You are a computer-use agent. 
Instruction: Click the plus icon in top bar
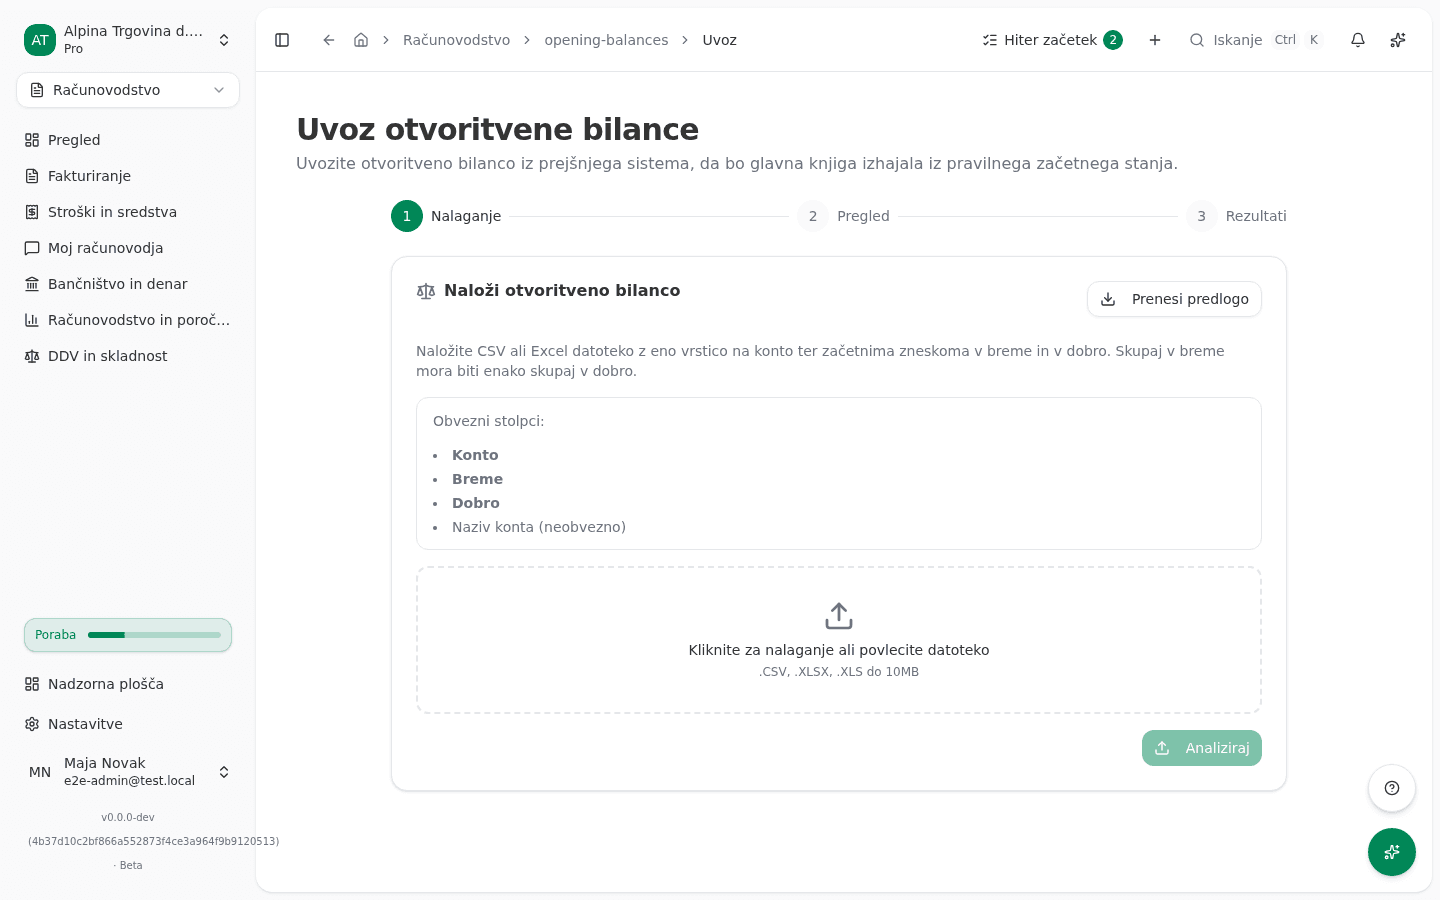1155,40
